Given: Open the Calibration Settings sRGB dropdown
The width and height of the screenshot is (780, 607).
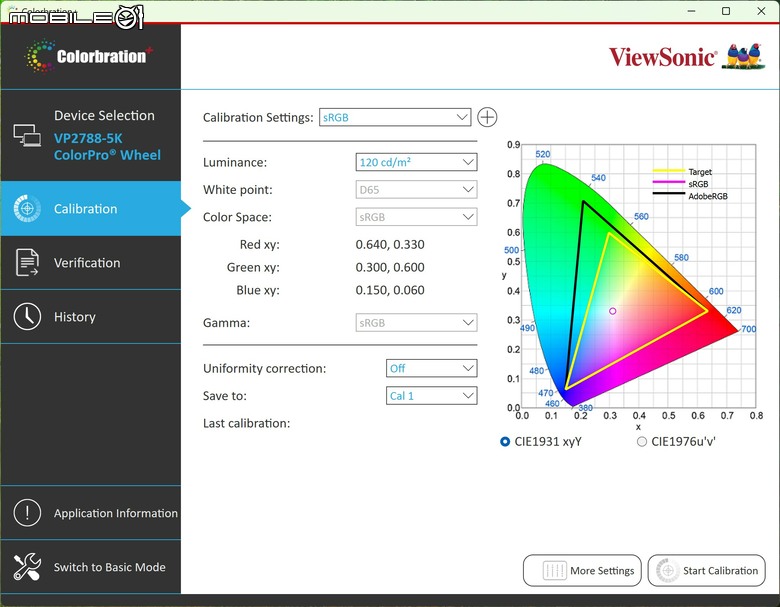Looking at the screenshot, I should click(x=395, y=117).
